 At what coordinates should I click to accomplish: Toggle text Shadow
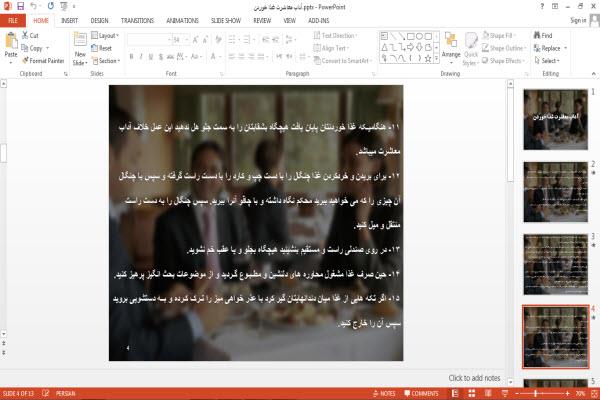pos(161,57)
